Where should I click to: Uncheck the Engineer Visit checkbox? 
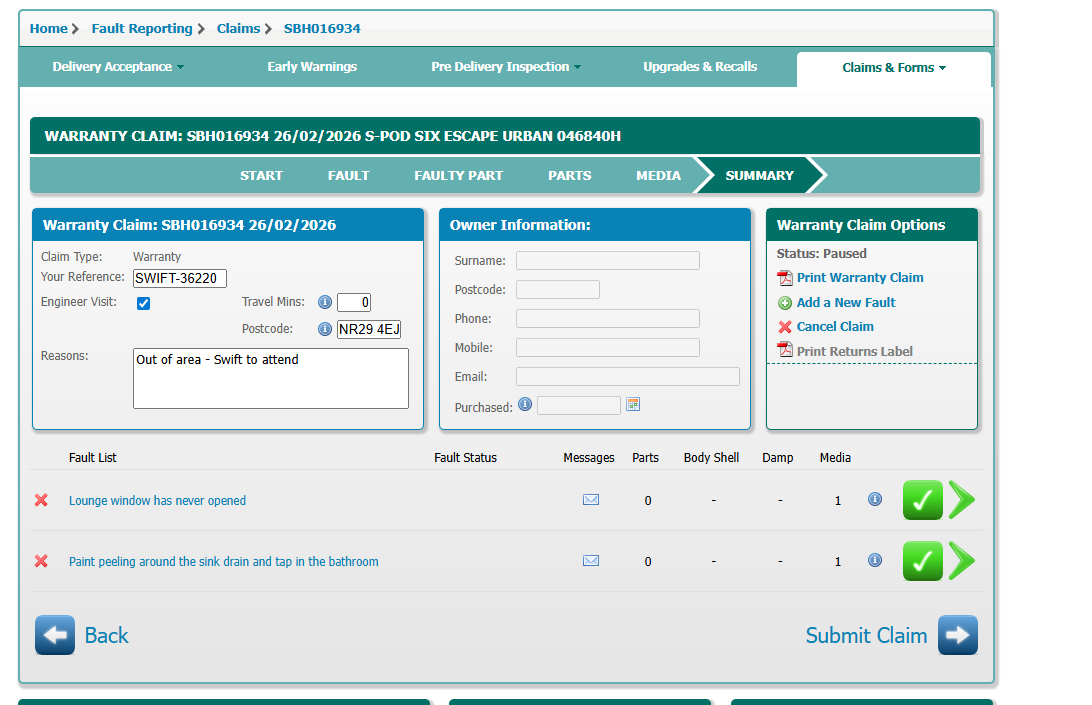coord(143,303)
